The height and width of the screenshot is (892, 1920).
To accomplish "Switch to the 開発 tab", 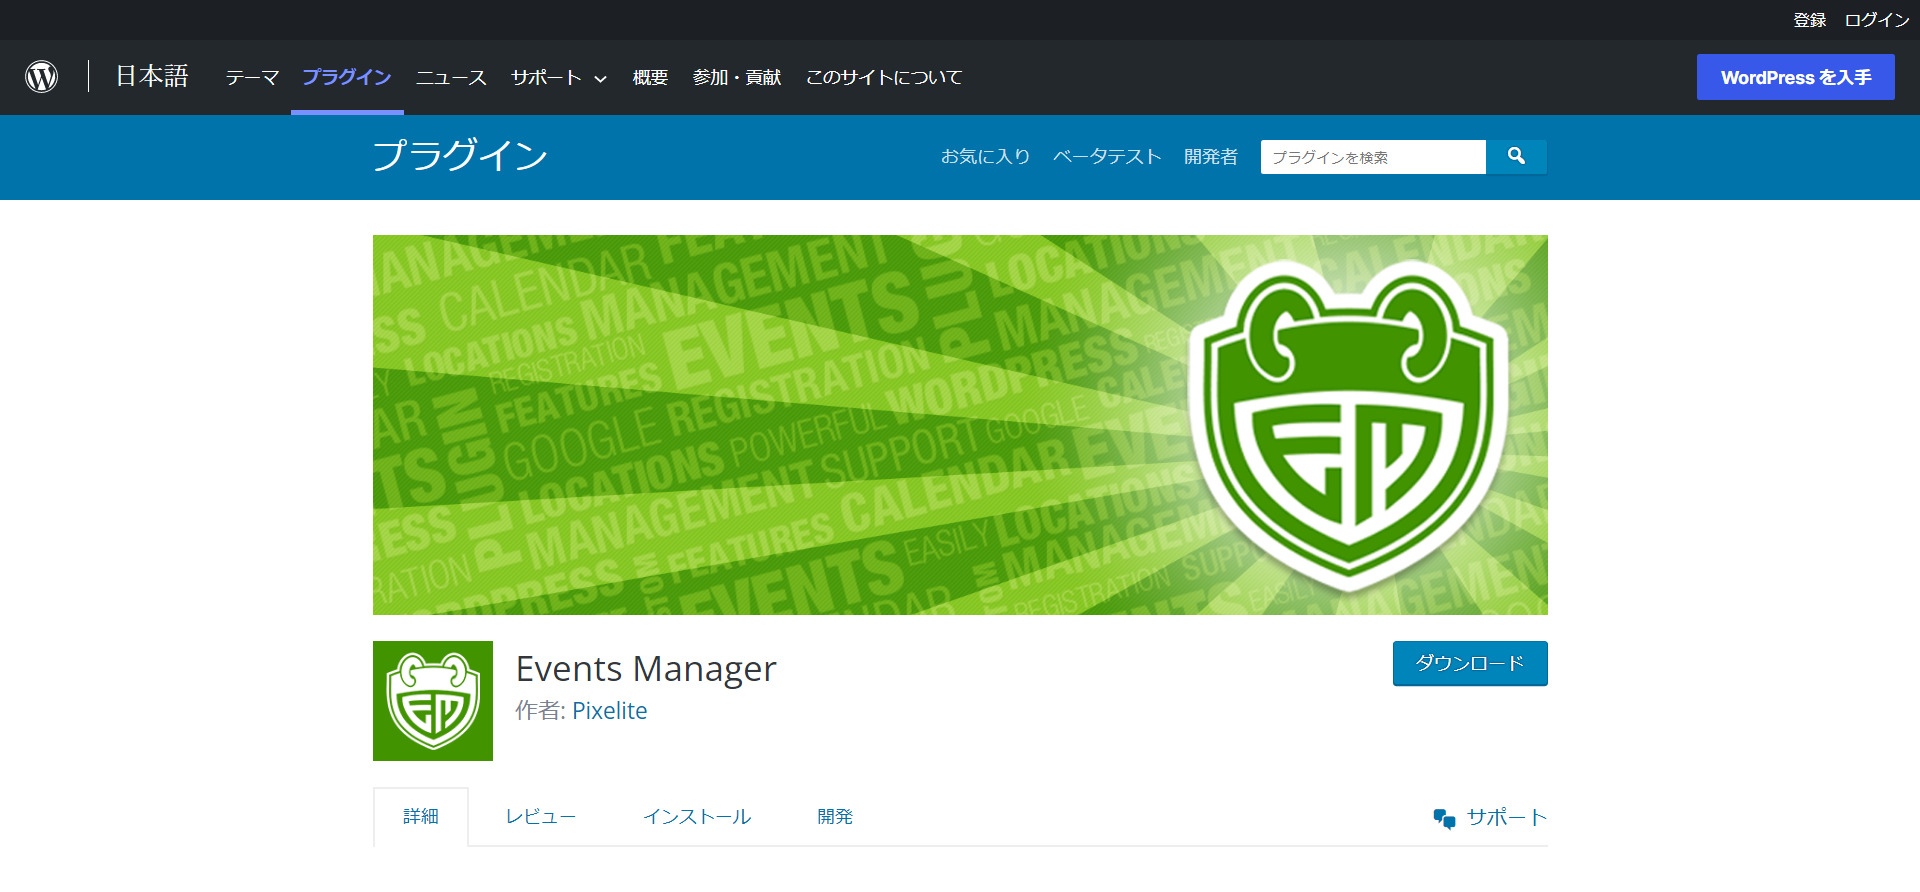I will coord(835,817).
